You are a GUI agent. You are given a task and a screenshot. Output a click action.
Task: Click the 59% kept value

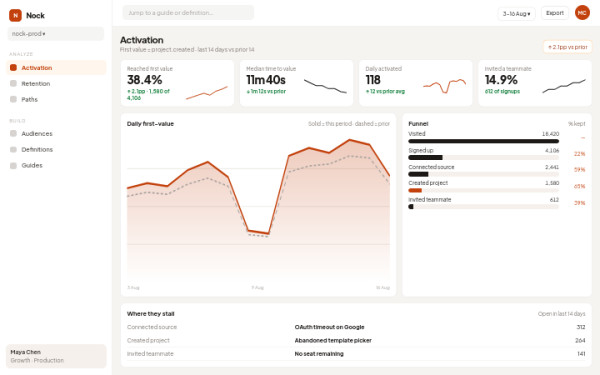click(x=579, y=170)
